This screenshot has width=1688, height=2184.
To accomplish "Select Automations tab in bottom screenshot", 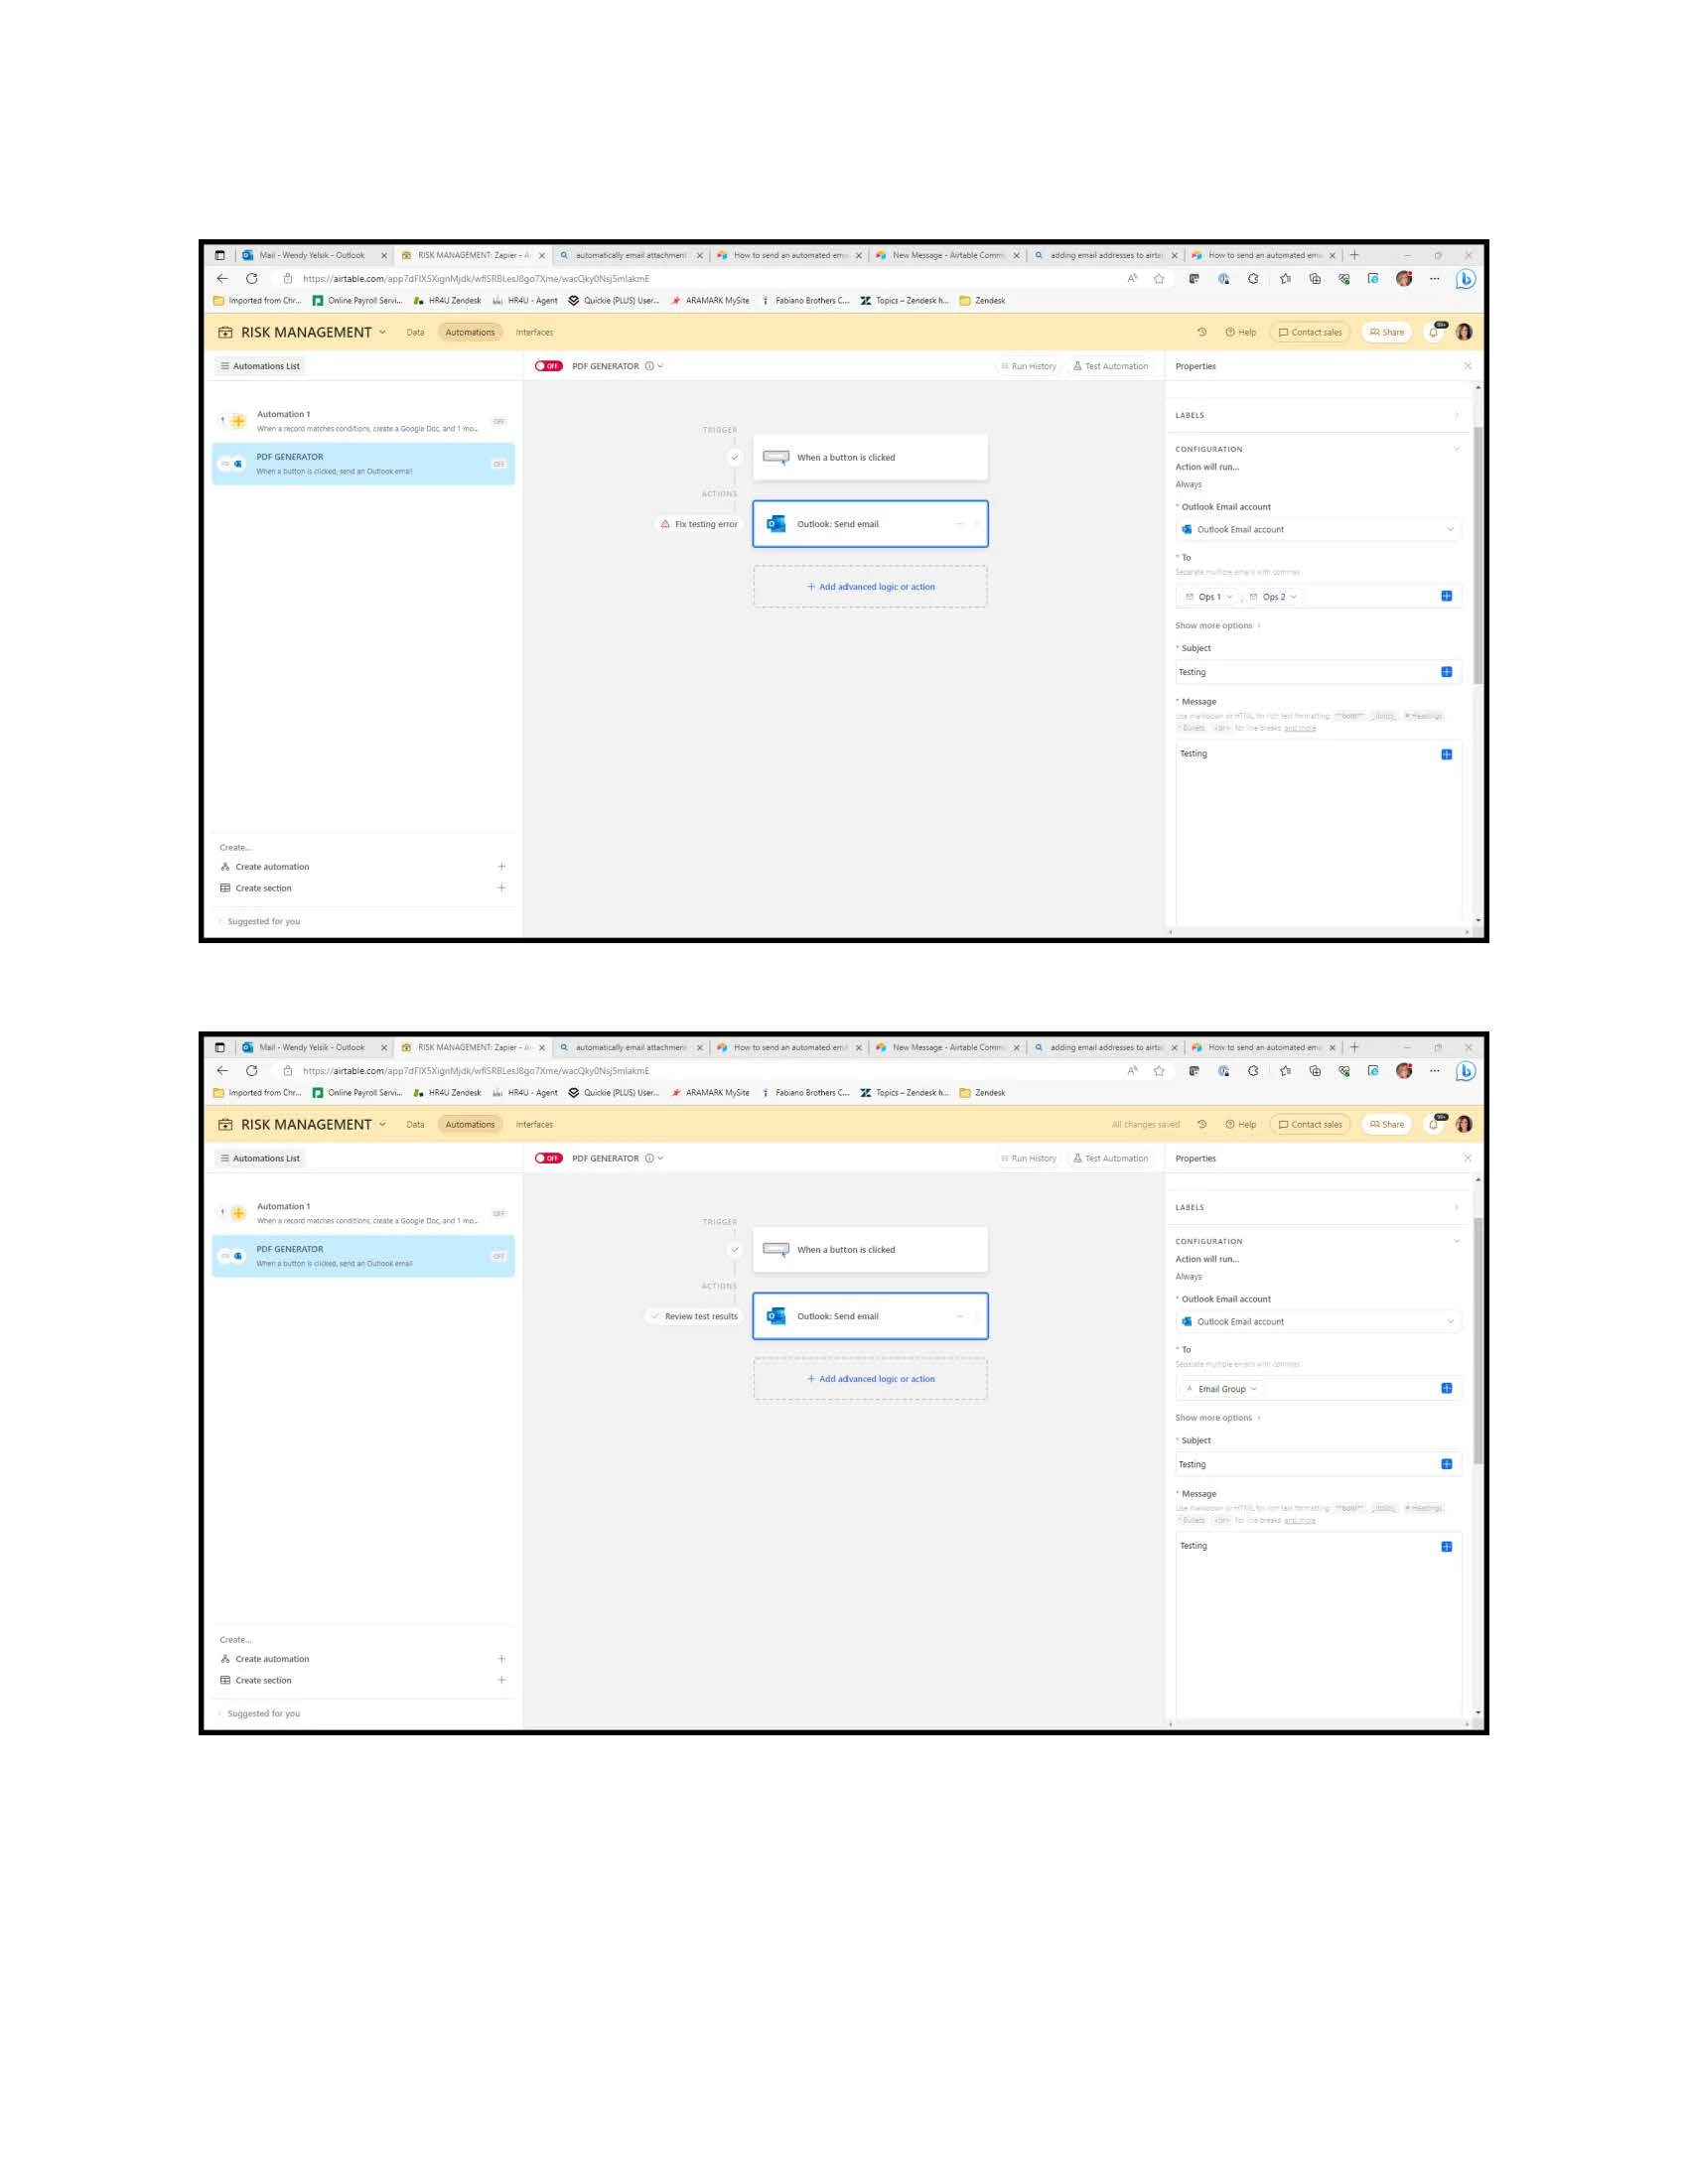I will [x=470, y=1124].
